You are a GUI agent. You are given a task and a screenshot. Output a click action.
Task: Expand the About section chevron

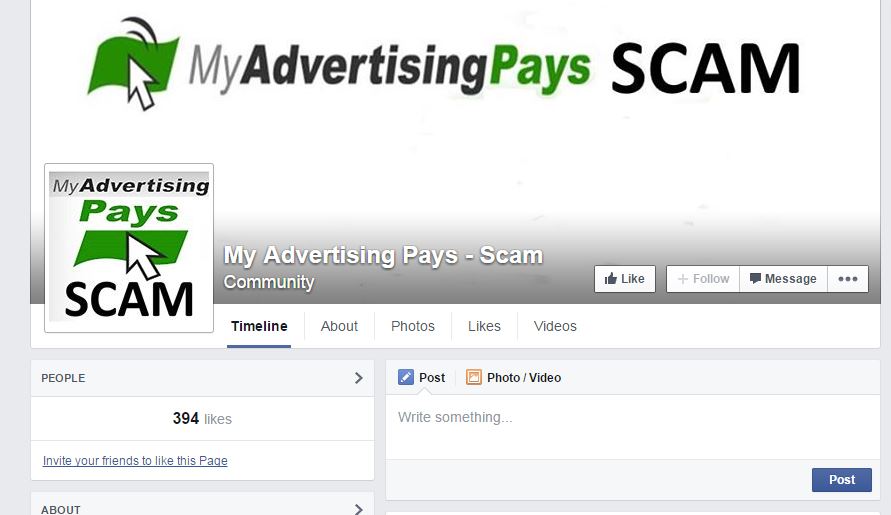click(359, 509)
